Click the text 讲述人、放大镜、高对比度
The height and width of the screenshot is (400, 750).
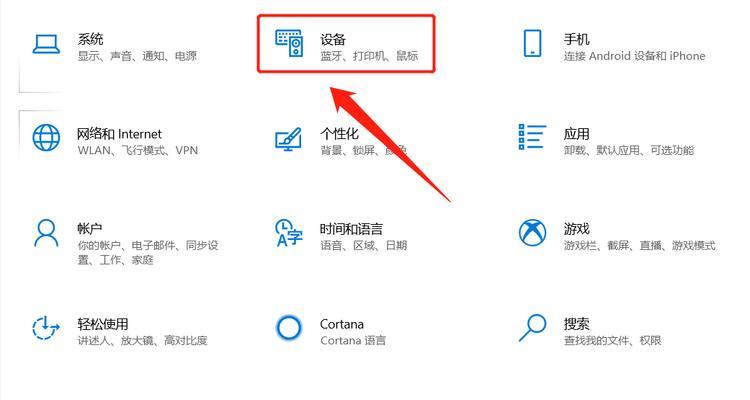[143, 341]
